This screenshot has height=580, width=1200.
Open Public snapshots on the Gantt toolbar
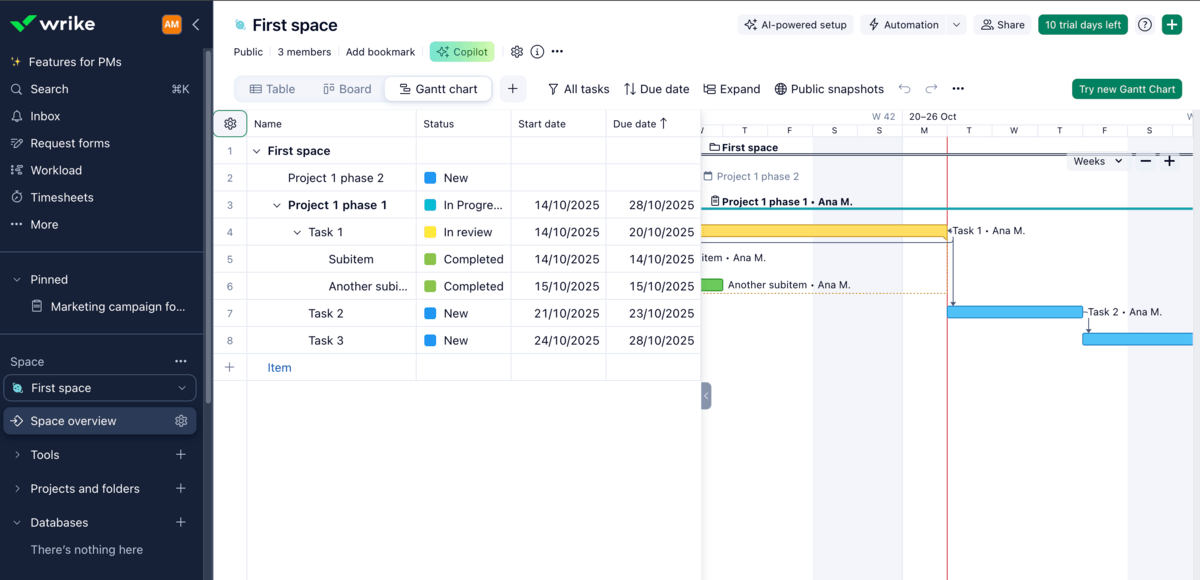pyautogui.click(x=828, y=89)
